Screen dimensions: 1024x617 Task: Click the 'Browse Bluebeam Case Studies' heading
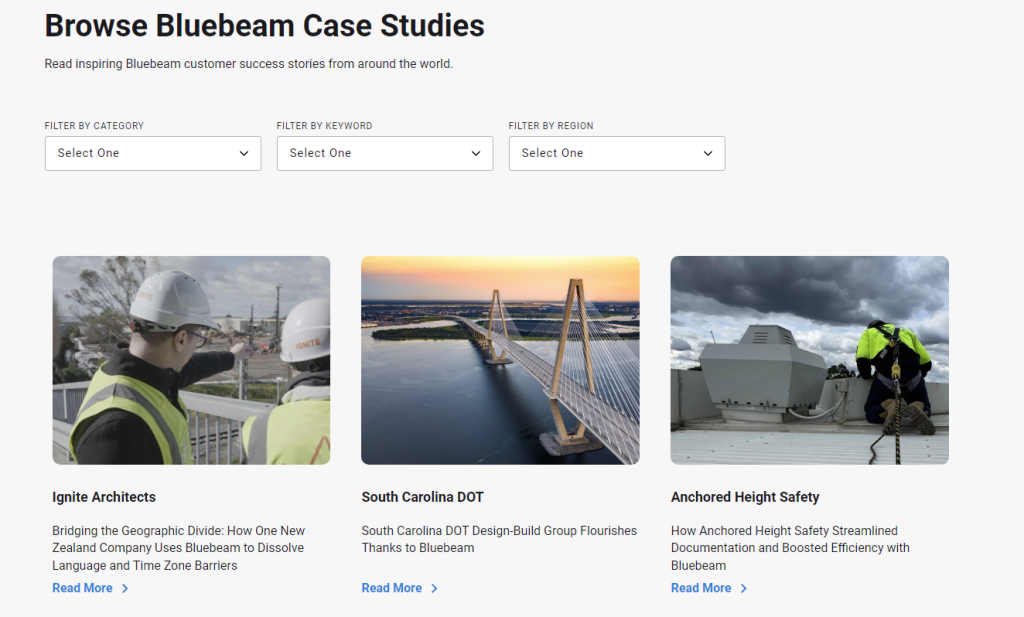pos(264,26)
